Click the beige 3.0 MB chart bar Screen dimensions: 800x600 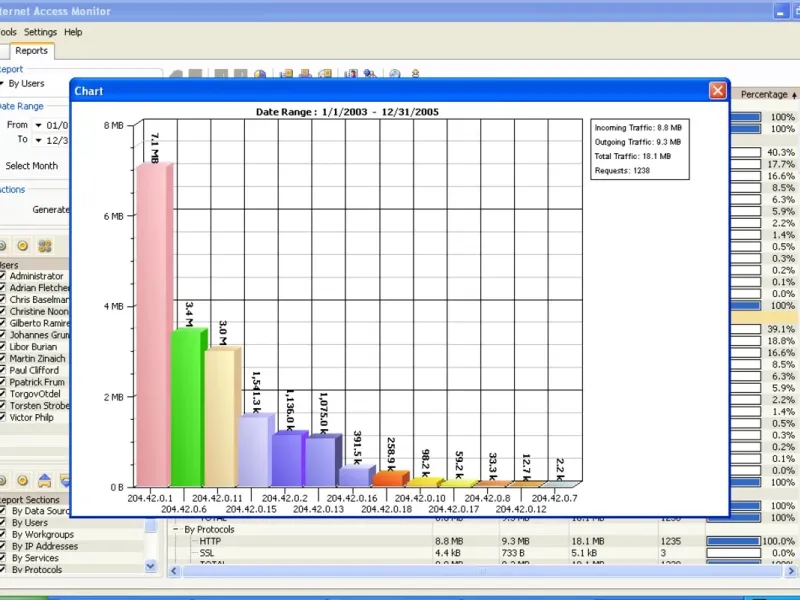click(x=221, y=417)
